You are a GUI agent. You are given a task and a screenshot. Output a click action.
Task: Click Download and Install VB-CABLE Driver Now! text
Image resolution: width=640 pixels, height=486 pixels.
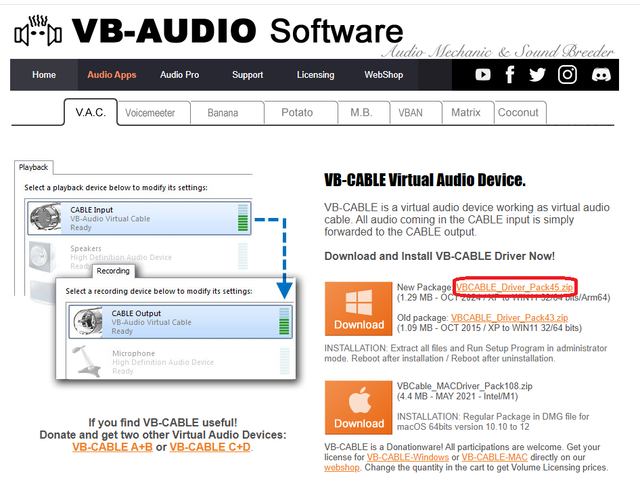[x=440, y=256]
